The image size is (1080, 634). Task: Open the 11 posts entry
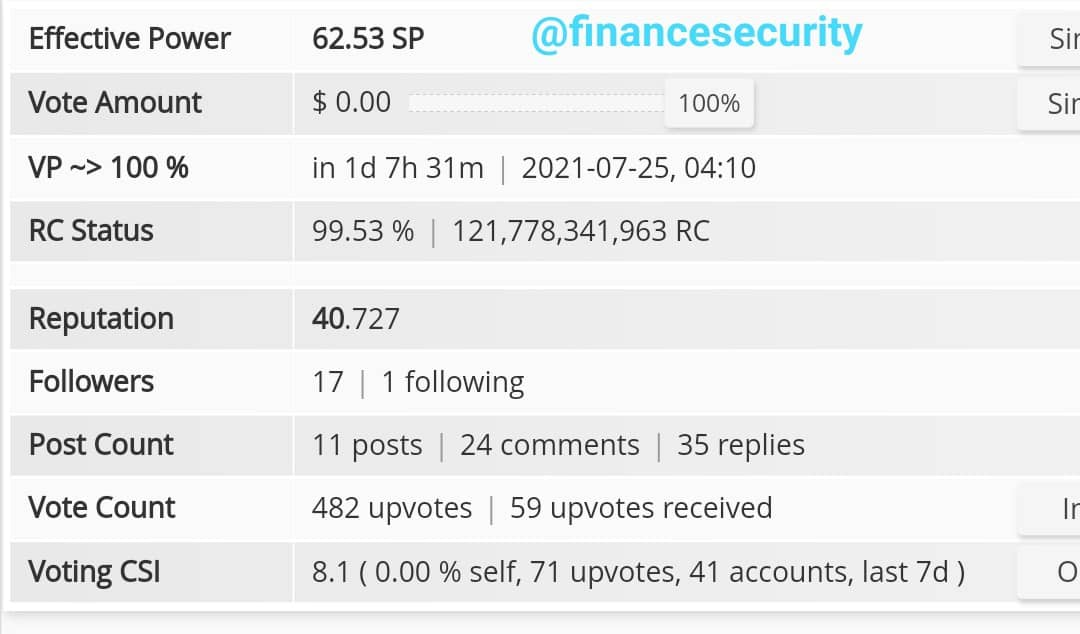click(x=367, y=446)
